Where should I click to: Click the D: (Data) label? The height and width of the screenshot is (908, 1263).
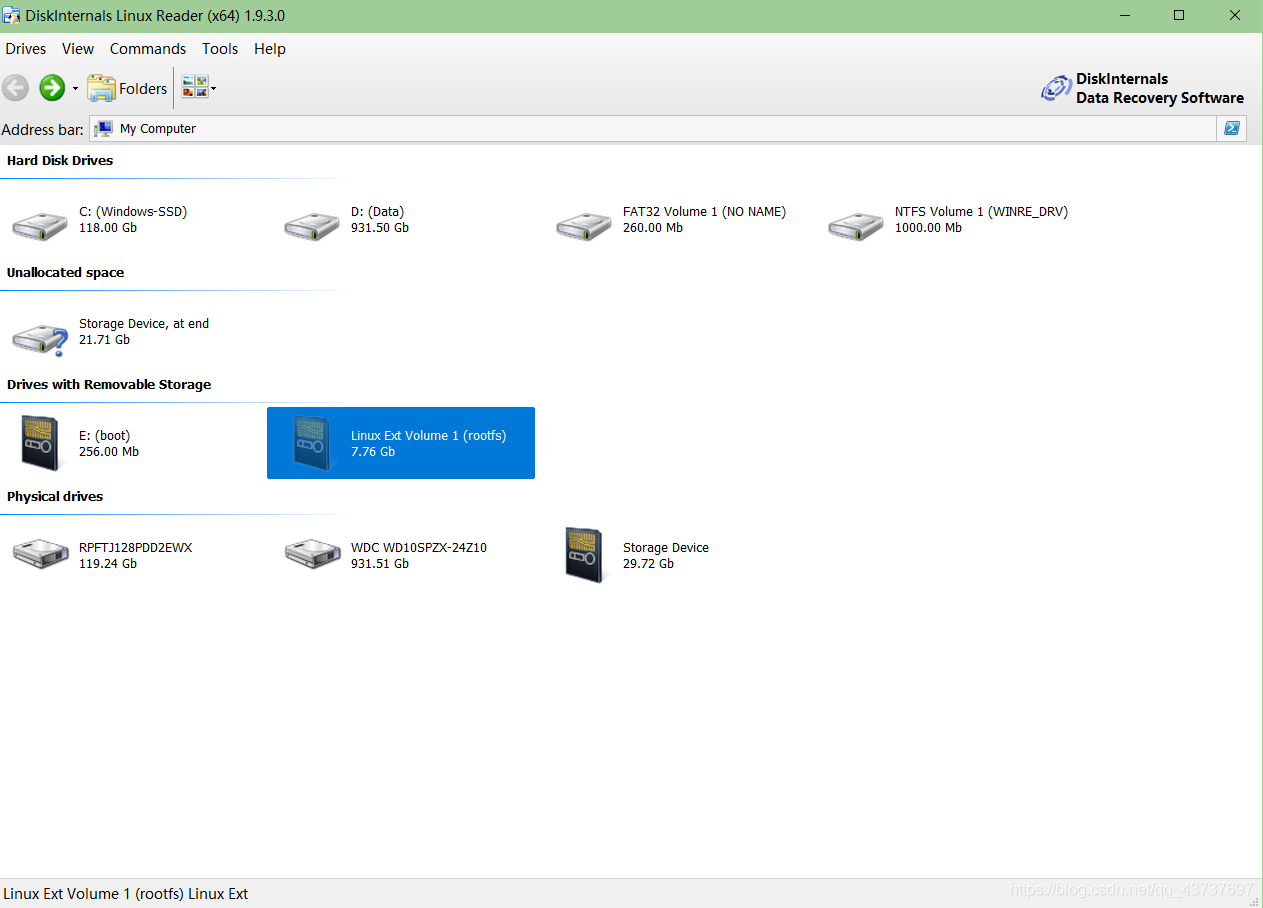point(378,212)
